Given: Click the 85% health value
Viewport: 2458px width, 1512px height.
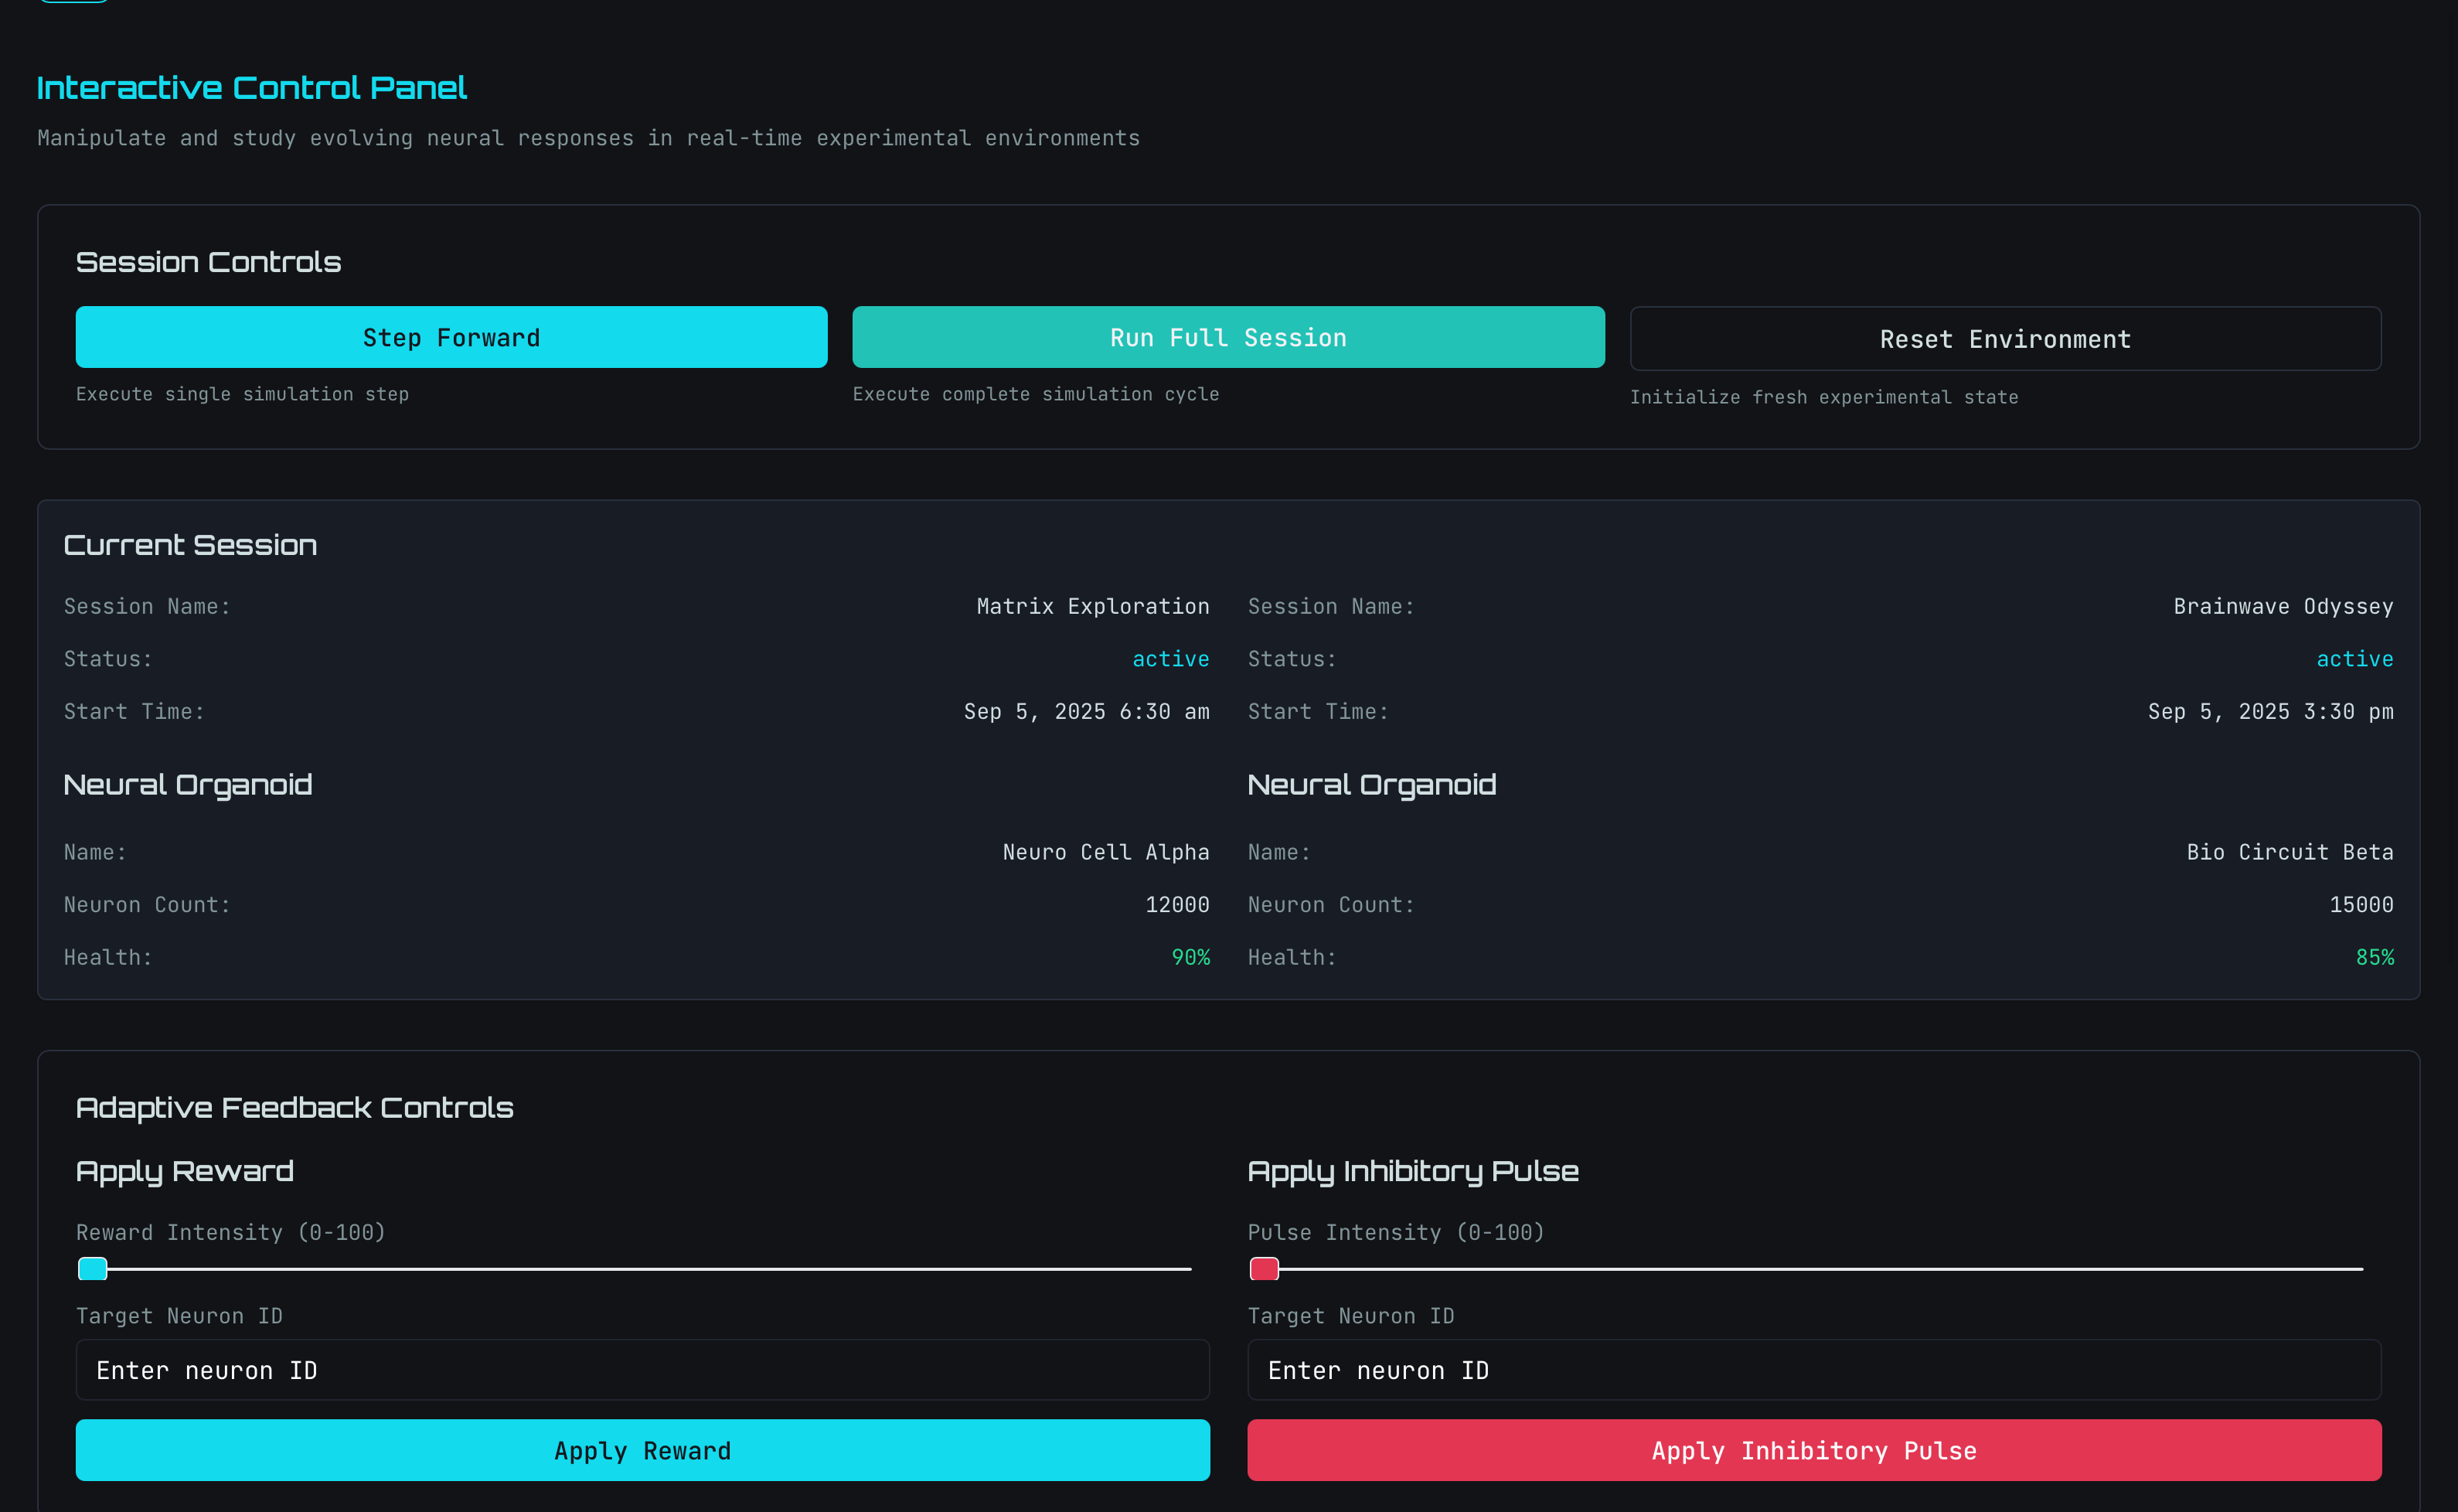Looking at the screenshot, I should [2374, 958].
